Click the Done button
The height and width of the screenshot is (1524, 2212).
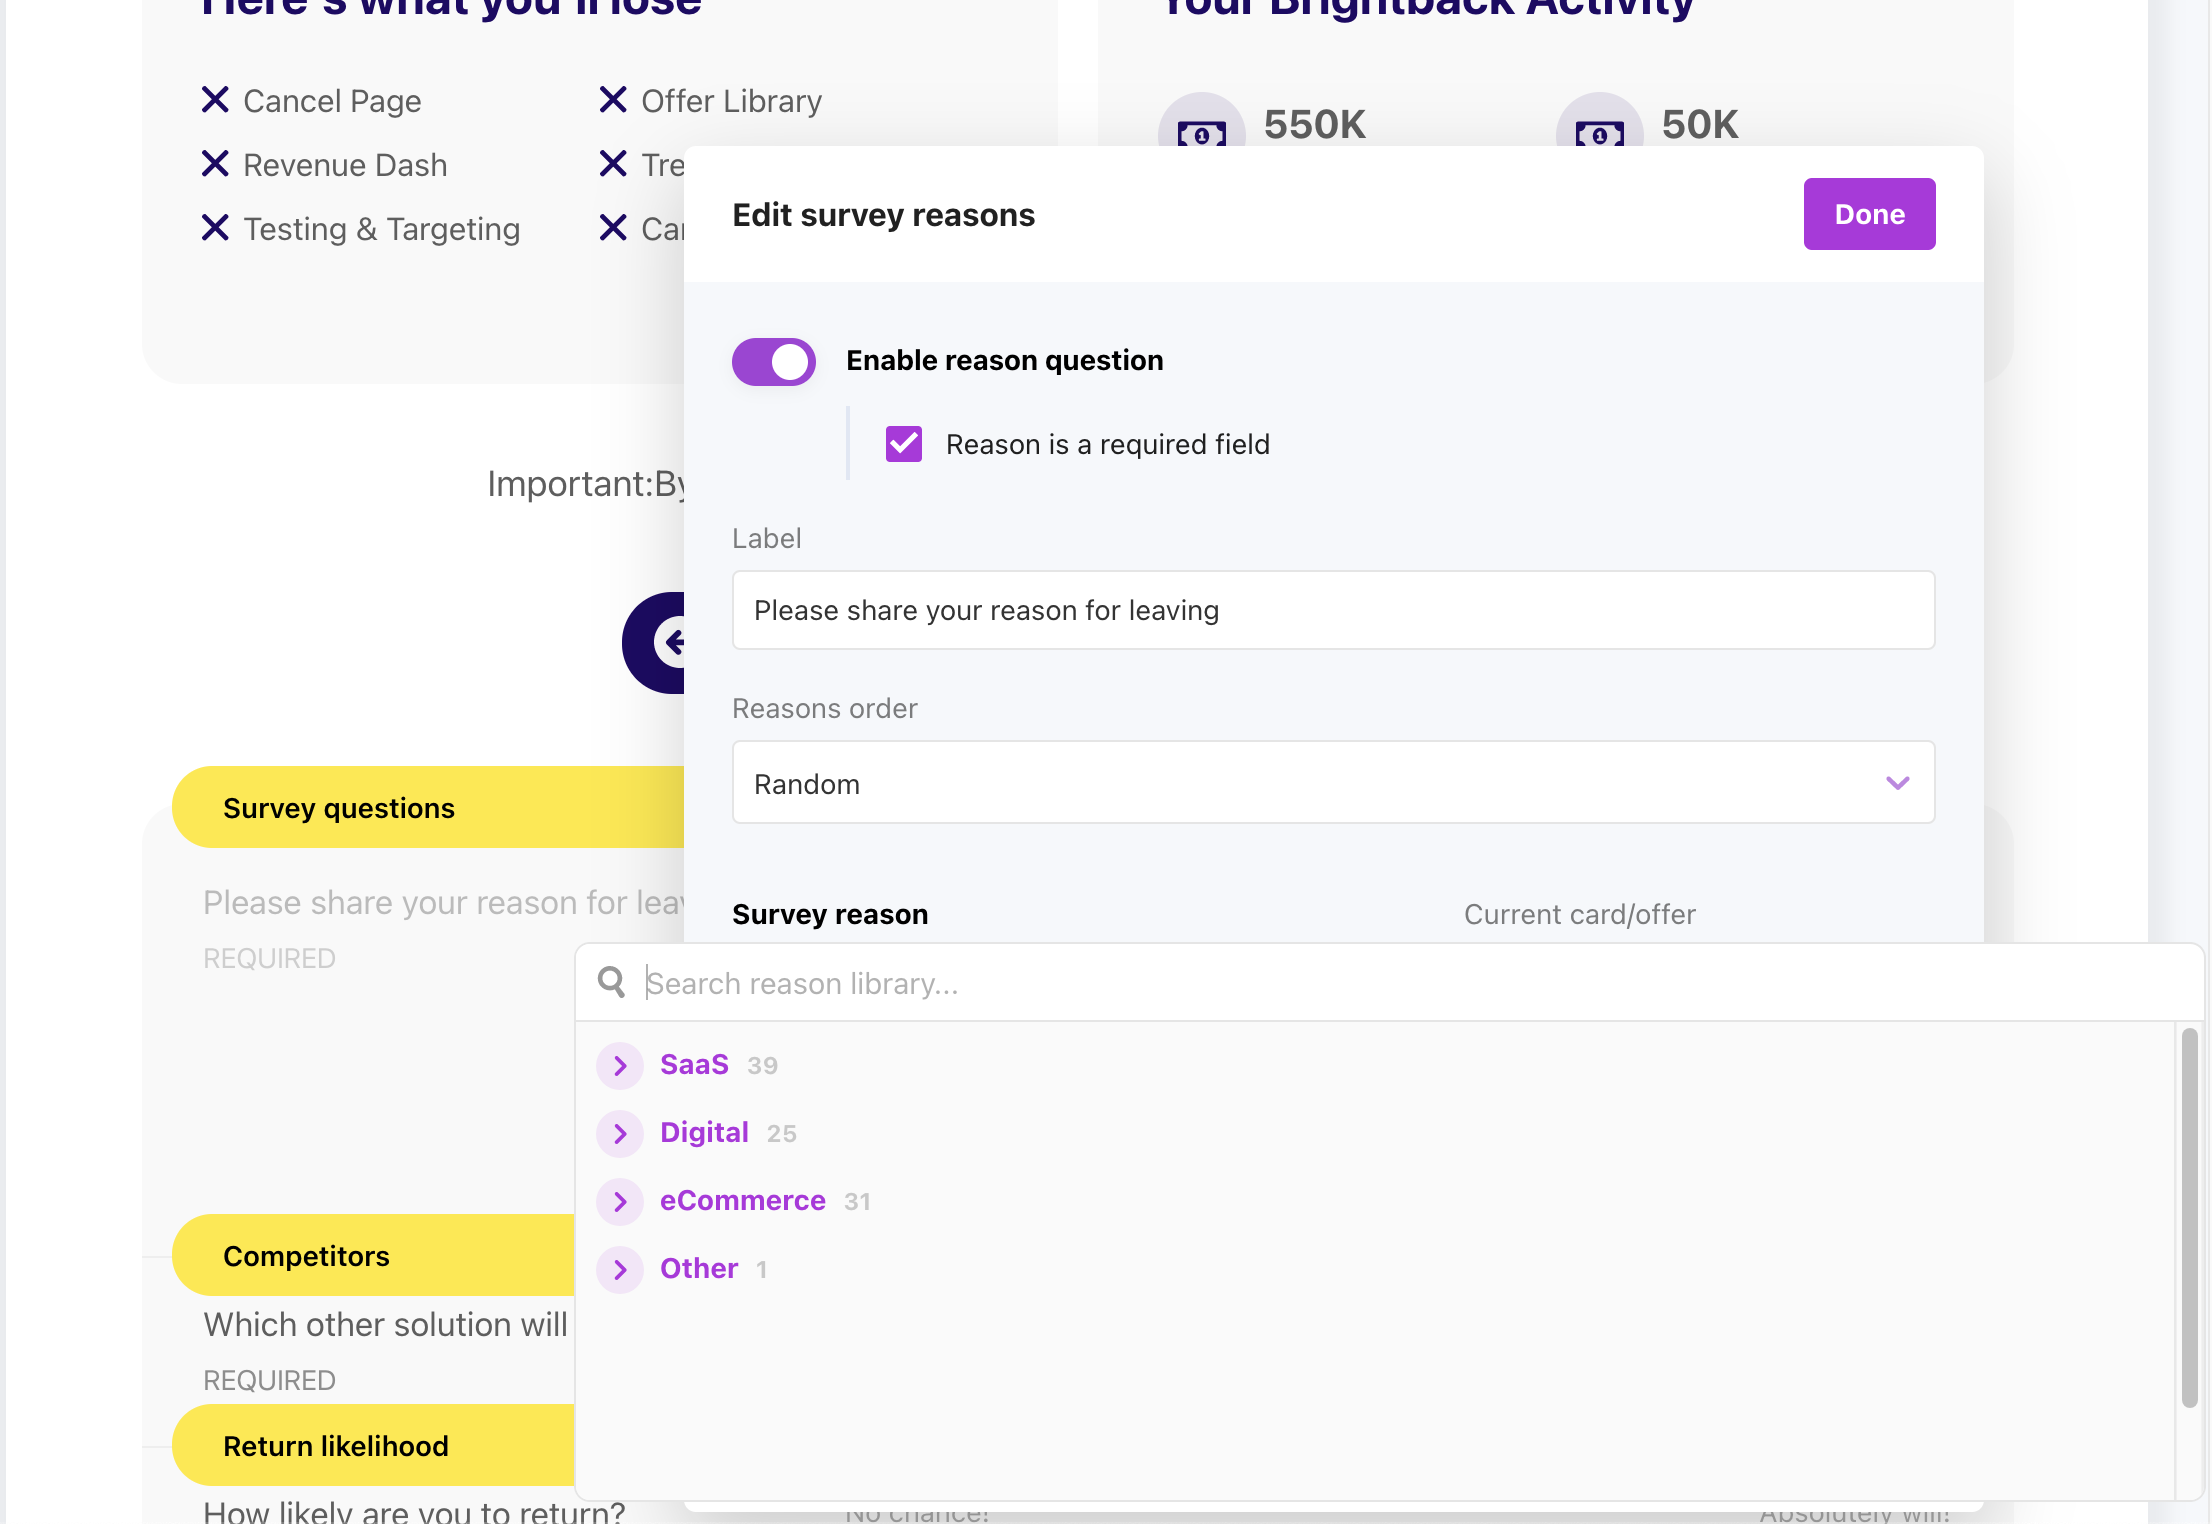pyautogui.click(x=1868, y=214)
